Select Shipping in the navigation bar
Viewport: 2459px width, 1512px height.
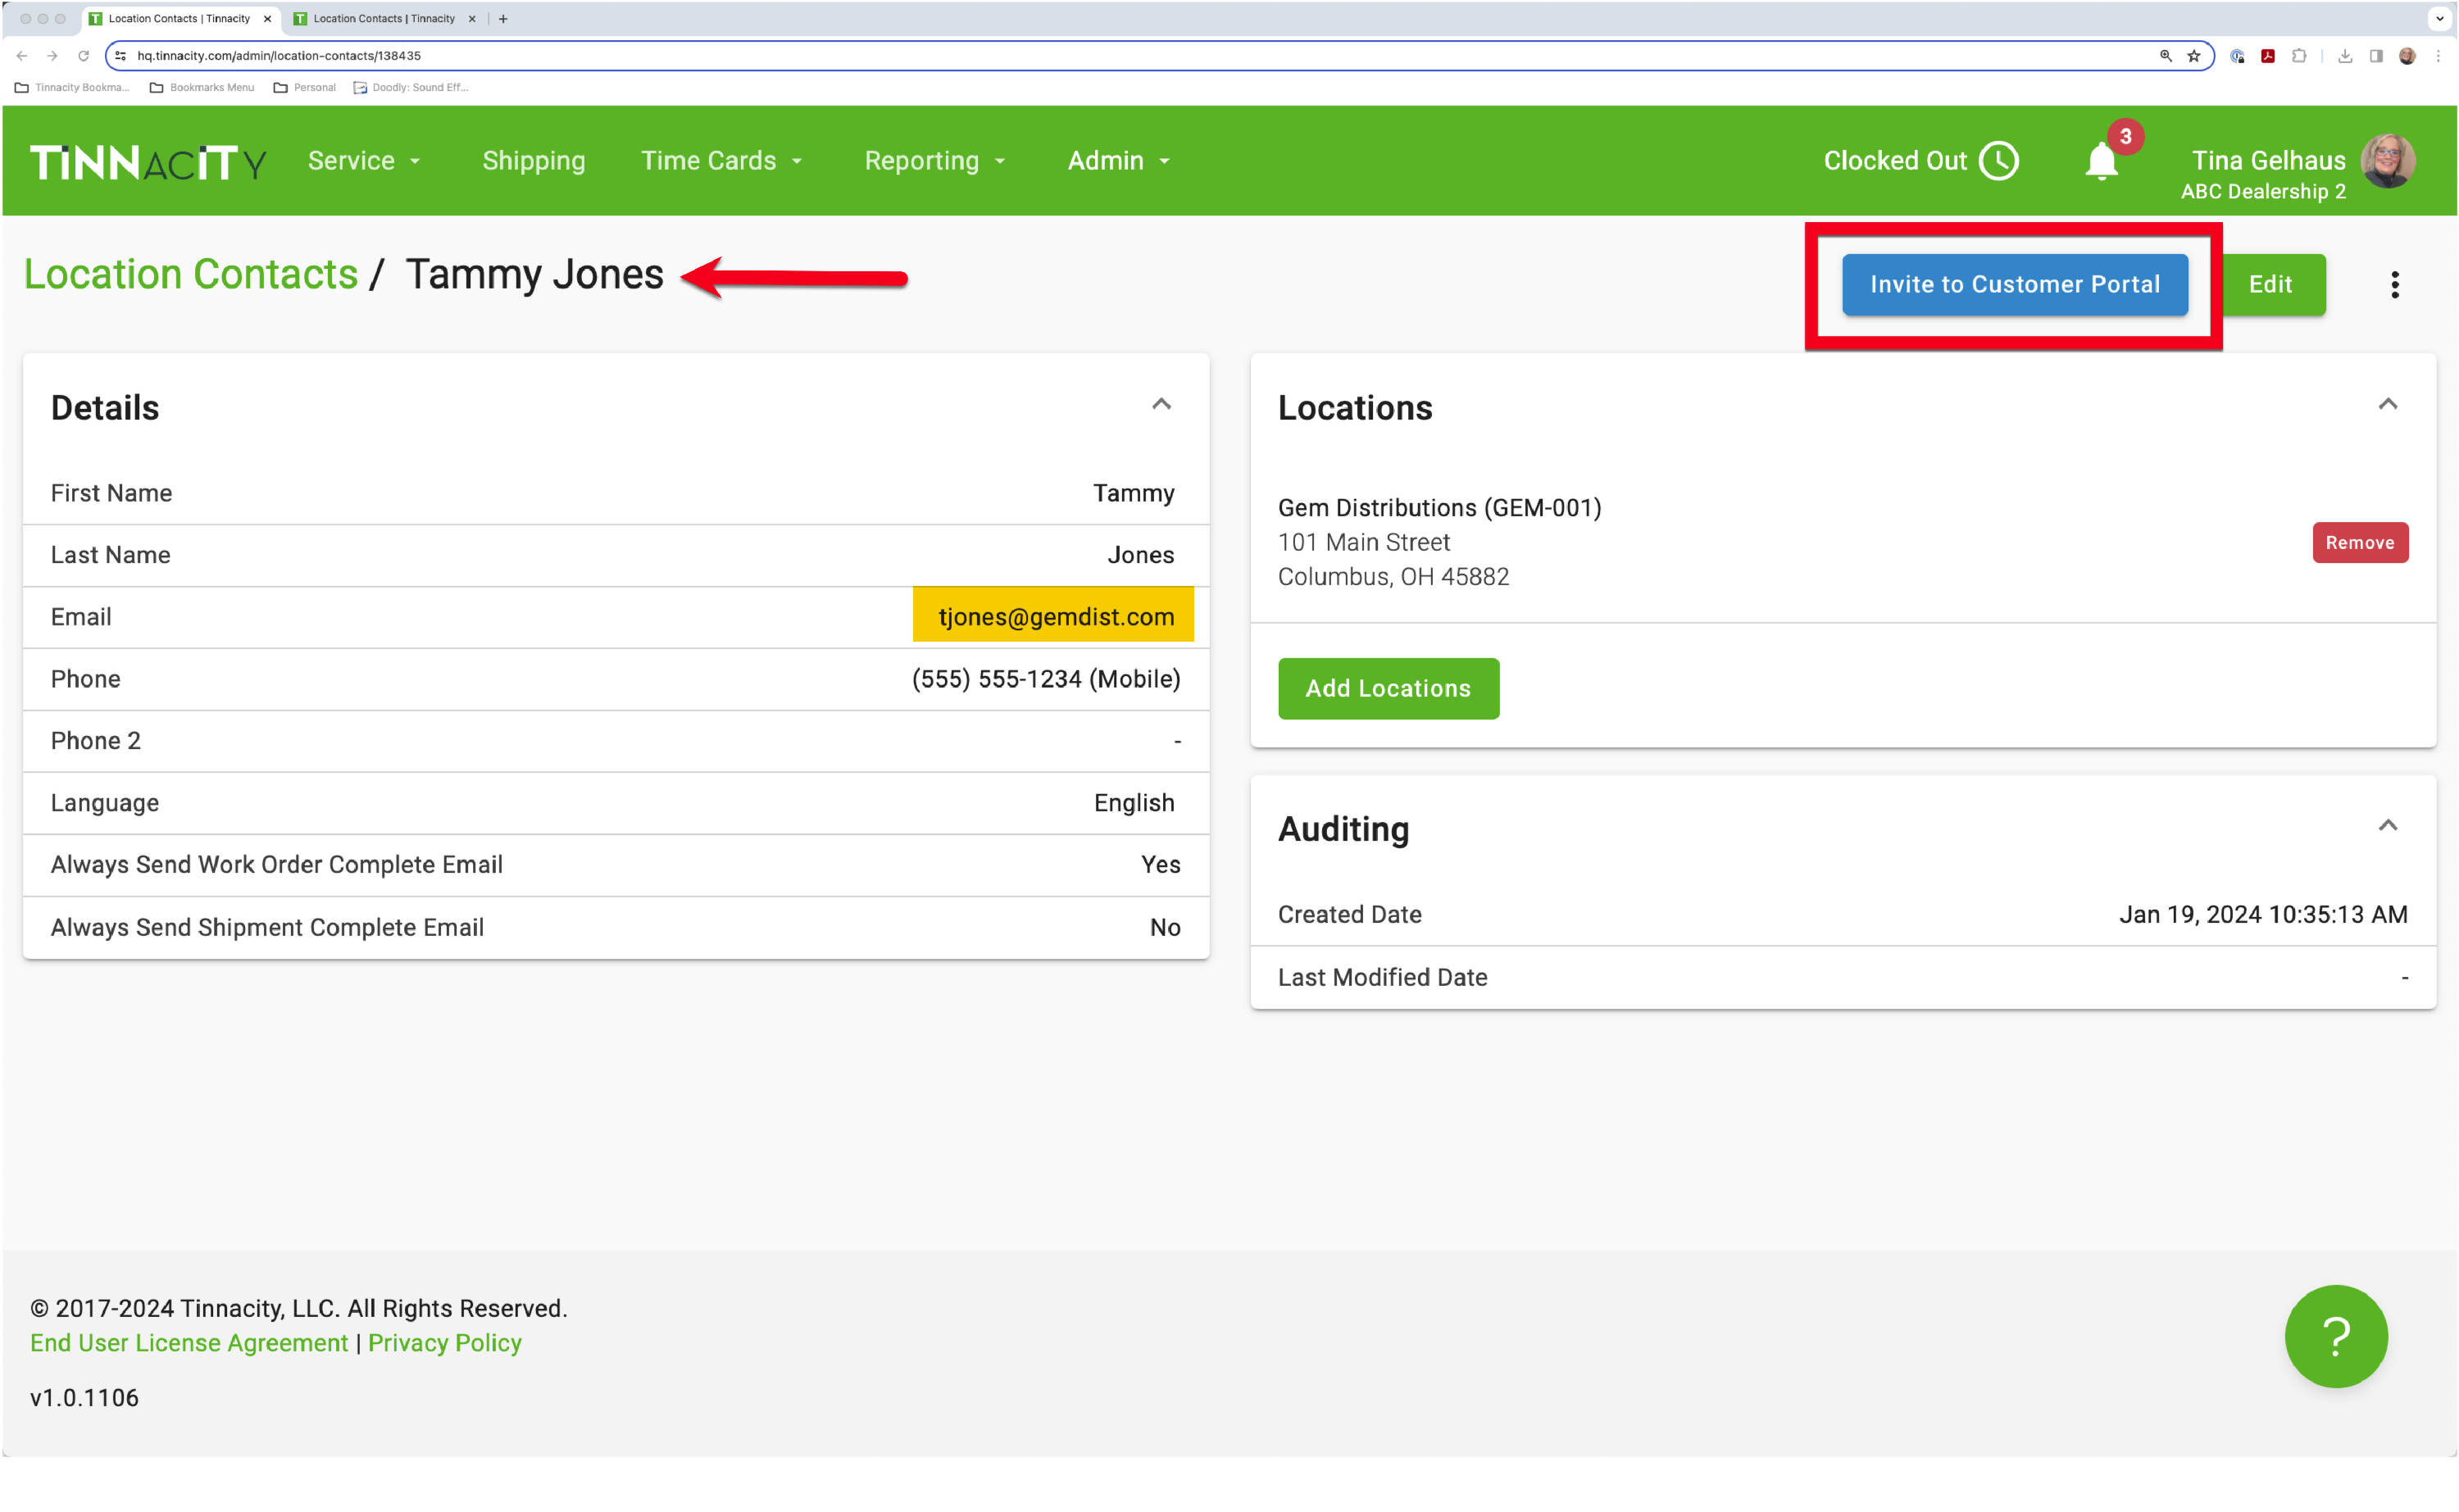click(534, 160)
